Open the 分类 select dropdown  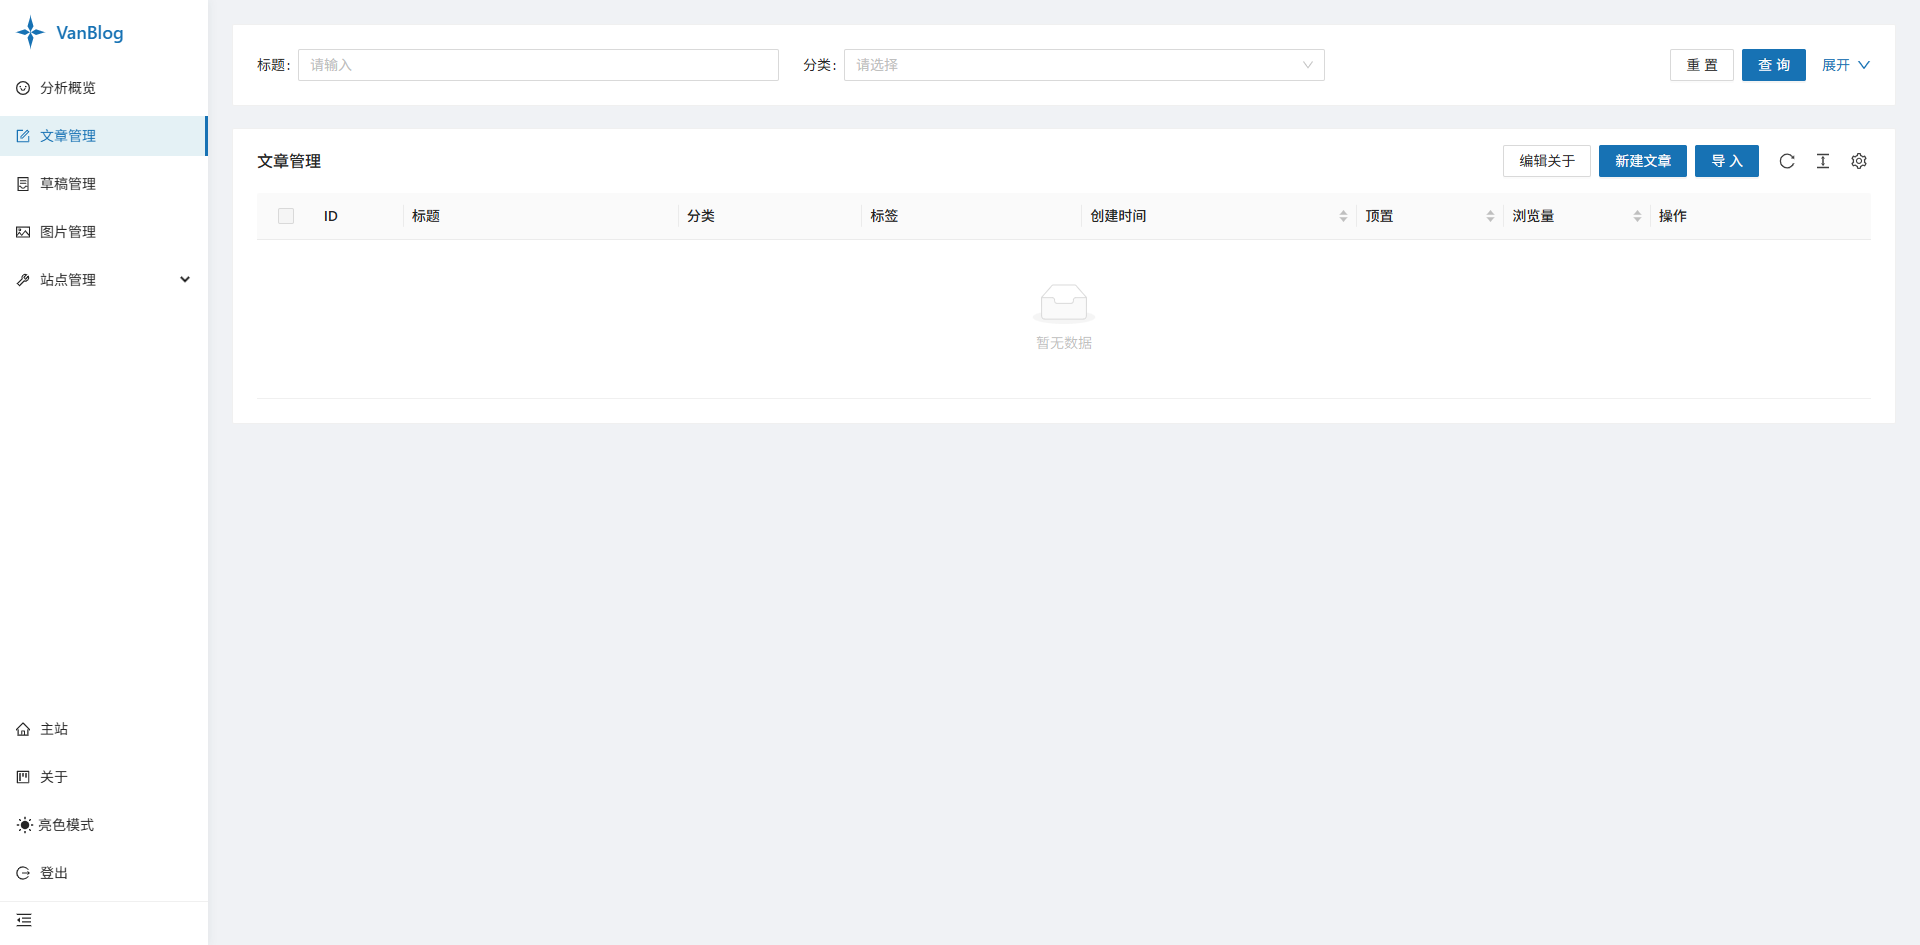[1084, 65]
